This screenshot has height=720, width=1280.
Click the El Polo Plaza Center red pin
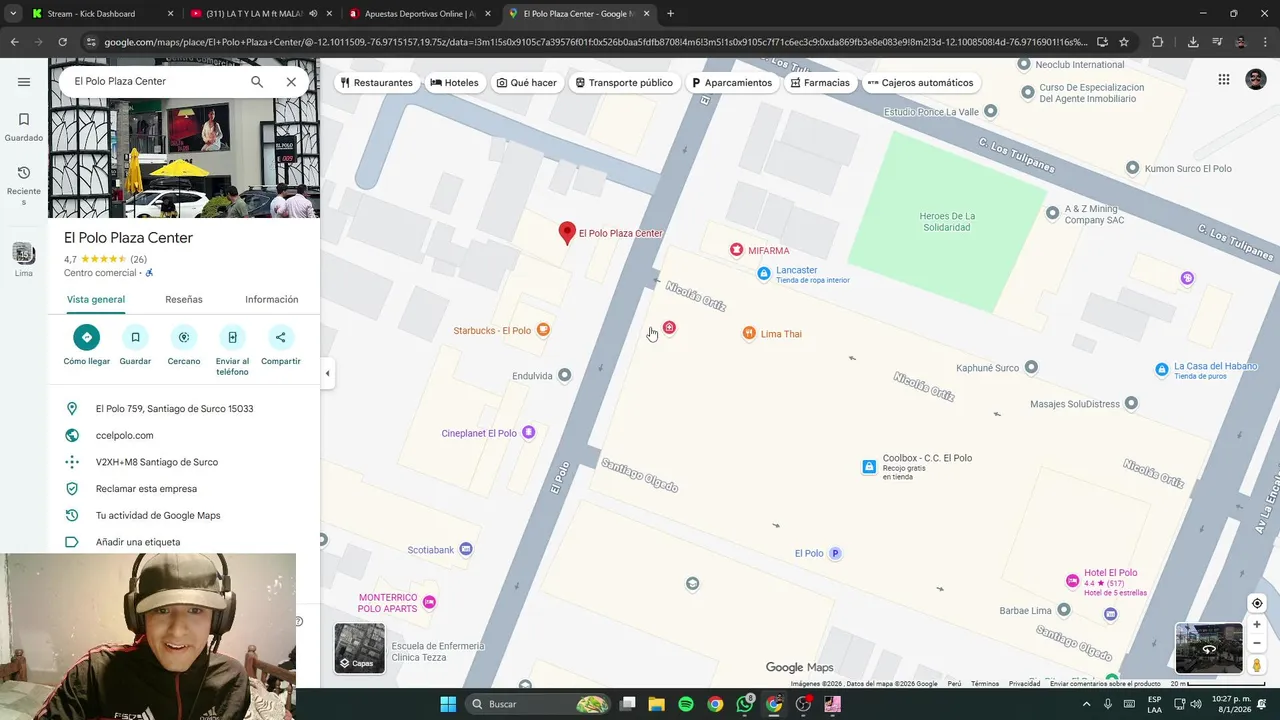567,233
